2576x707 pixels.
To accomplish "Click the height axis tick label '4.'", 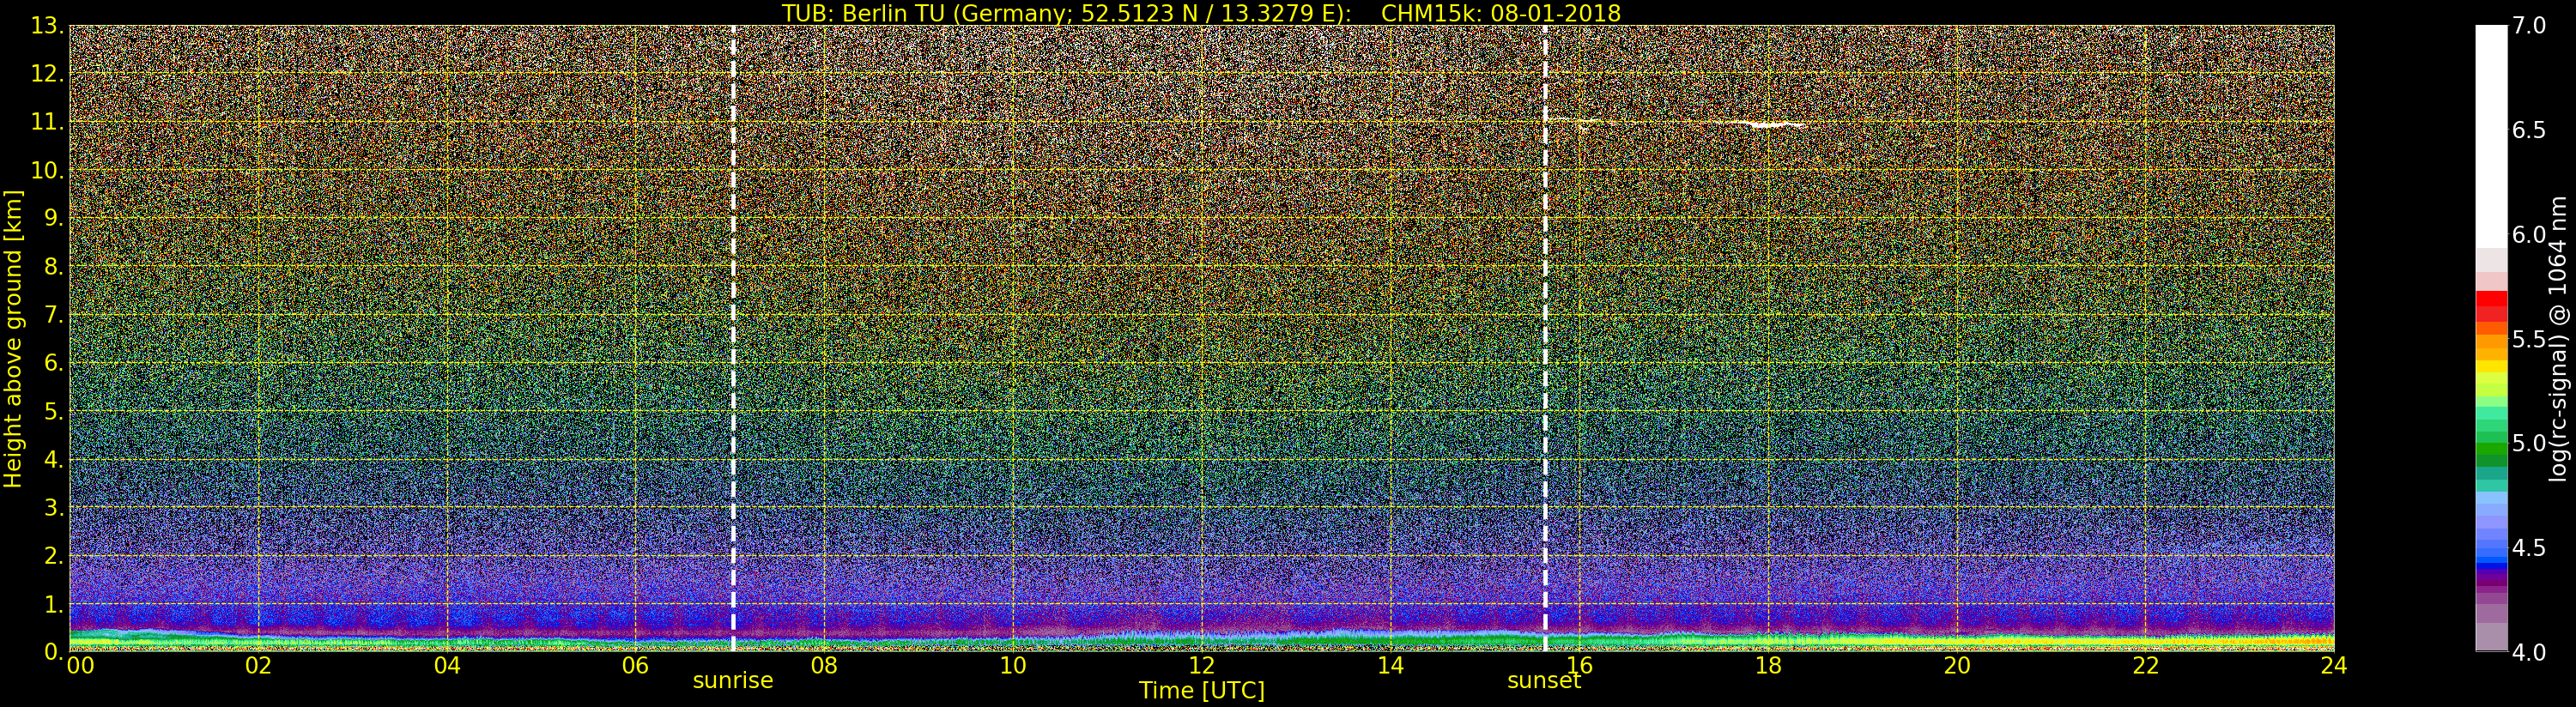I will pyautogui.click(x=54, y=459).
